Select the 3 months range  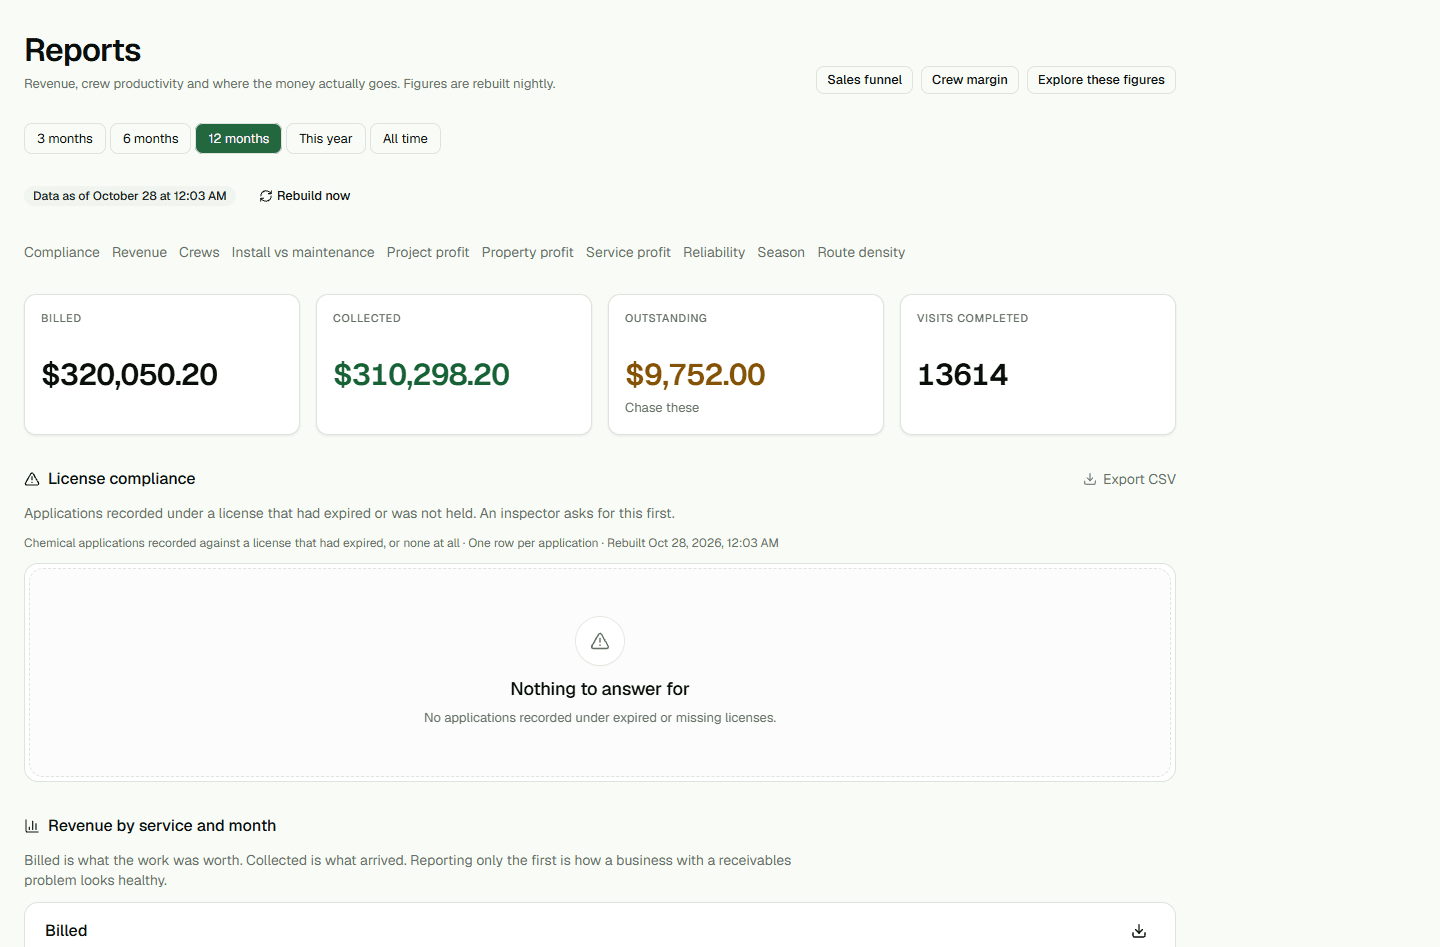65,139
